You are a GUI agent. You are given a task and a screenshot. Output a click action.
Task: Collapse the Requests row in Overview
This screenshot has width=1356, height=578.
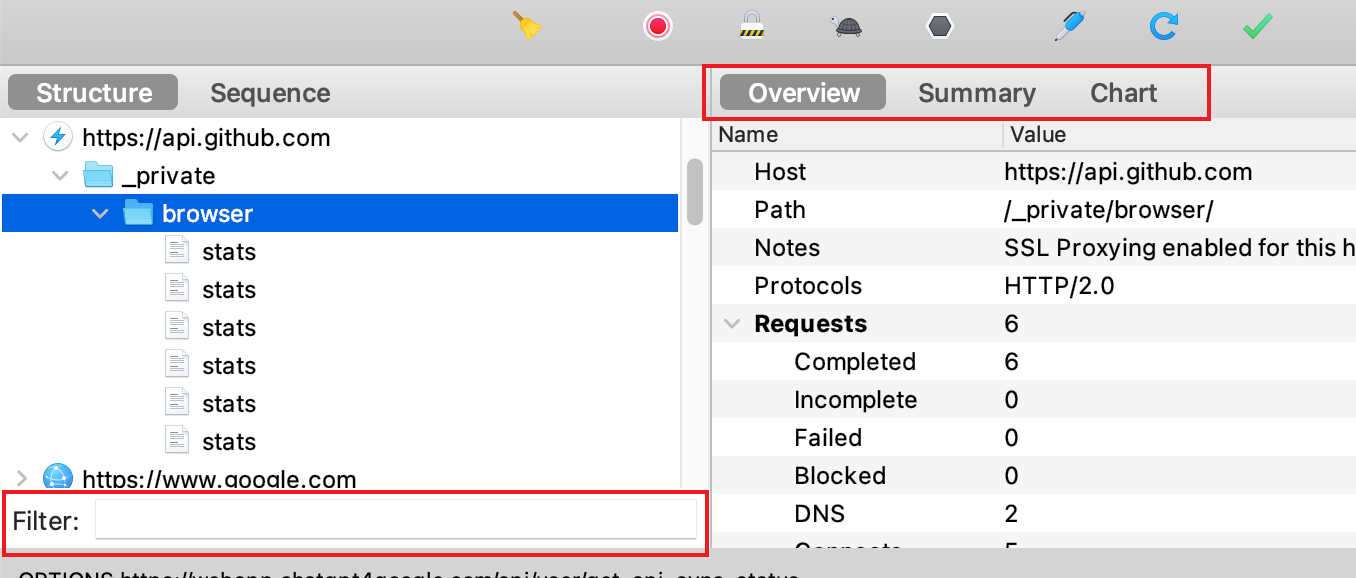point(733,324)
